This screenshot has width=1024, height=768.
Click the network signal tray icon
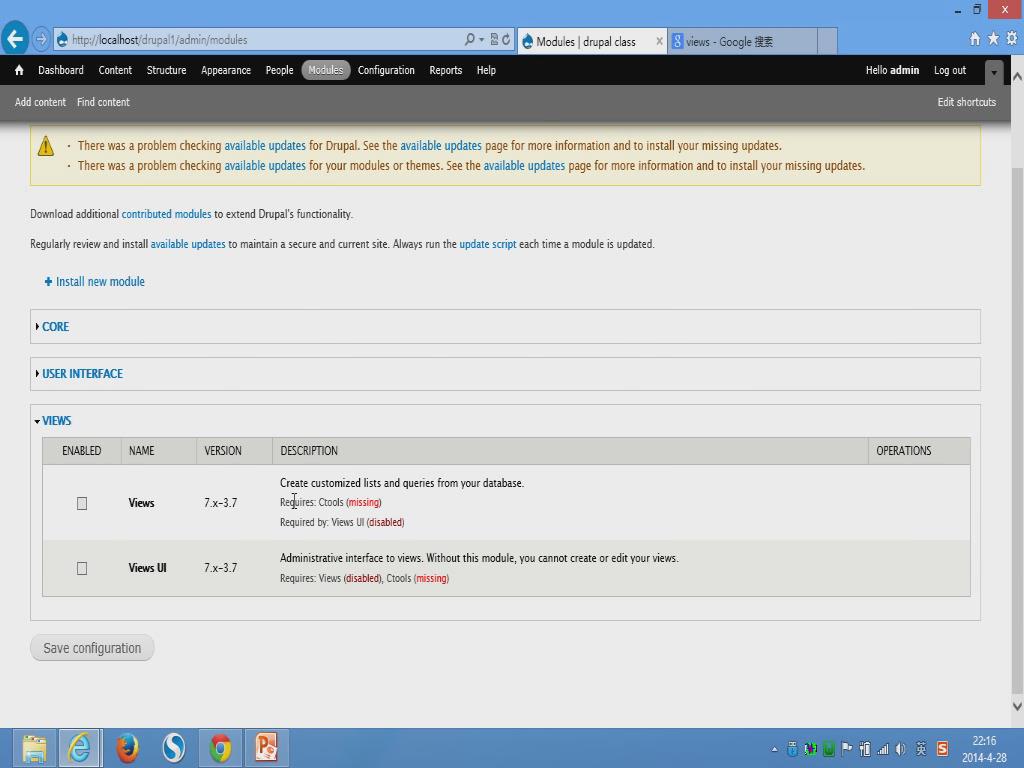point(883,750)
